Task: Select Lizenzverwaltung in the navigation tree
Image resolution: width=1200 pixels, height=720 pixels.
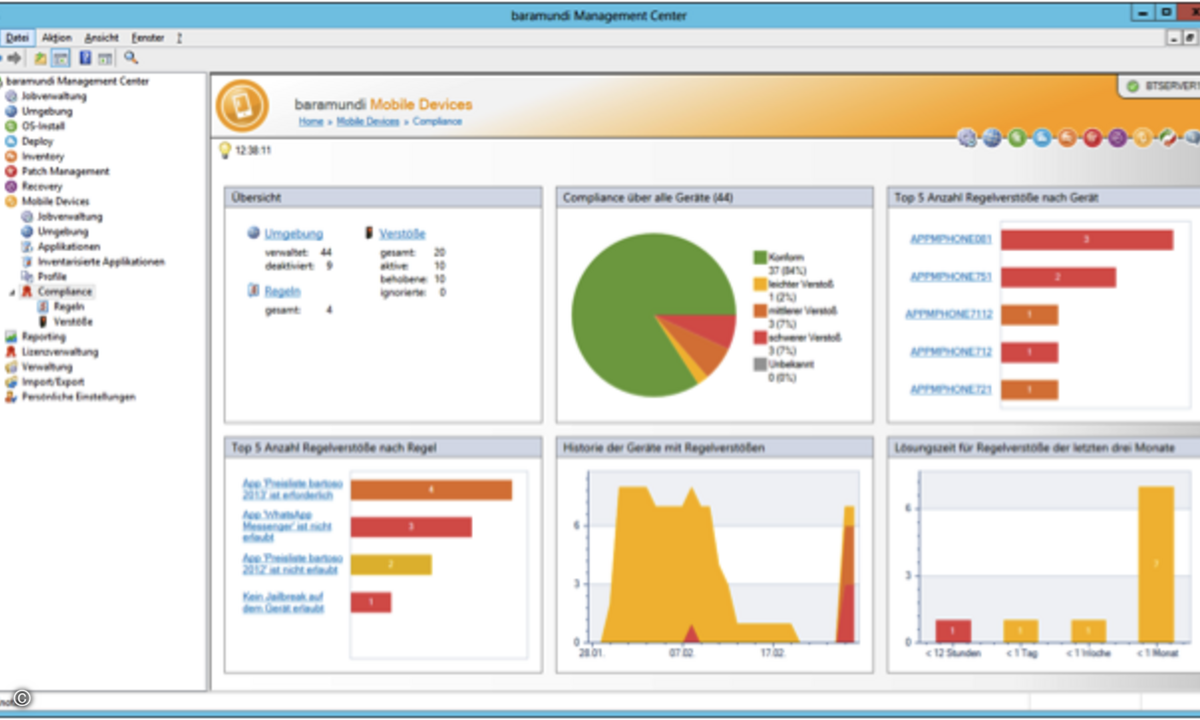Action: coord(60,352)
